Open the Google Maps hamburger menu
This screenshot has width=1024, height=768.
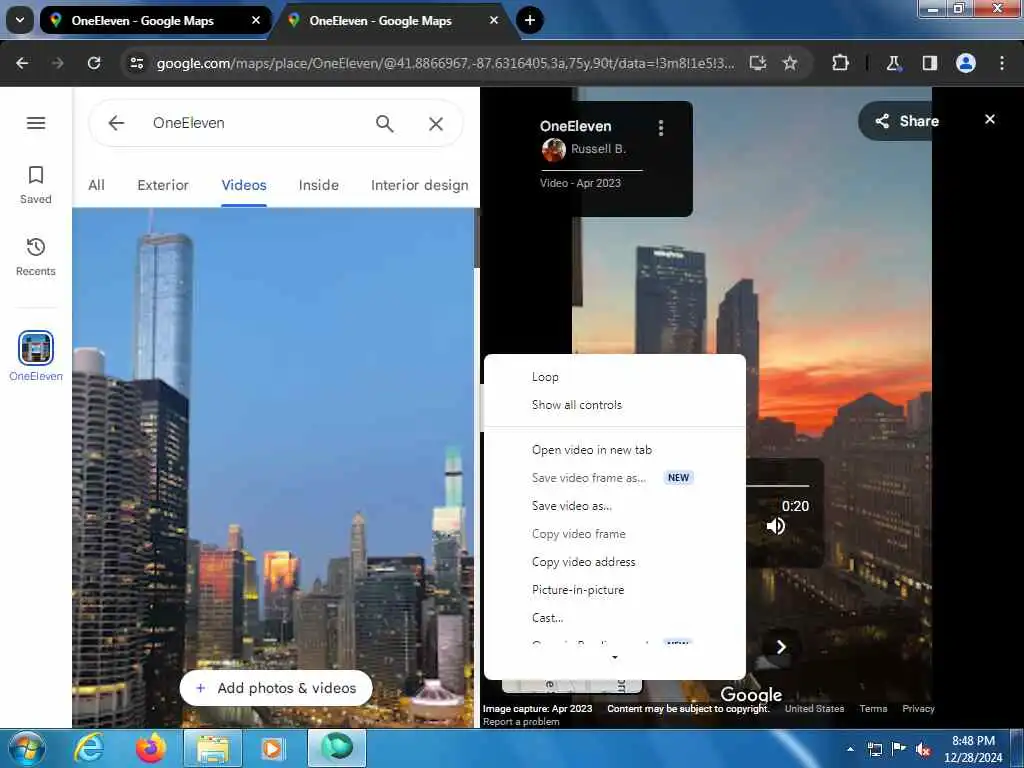tap(36, 123)
